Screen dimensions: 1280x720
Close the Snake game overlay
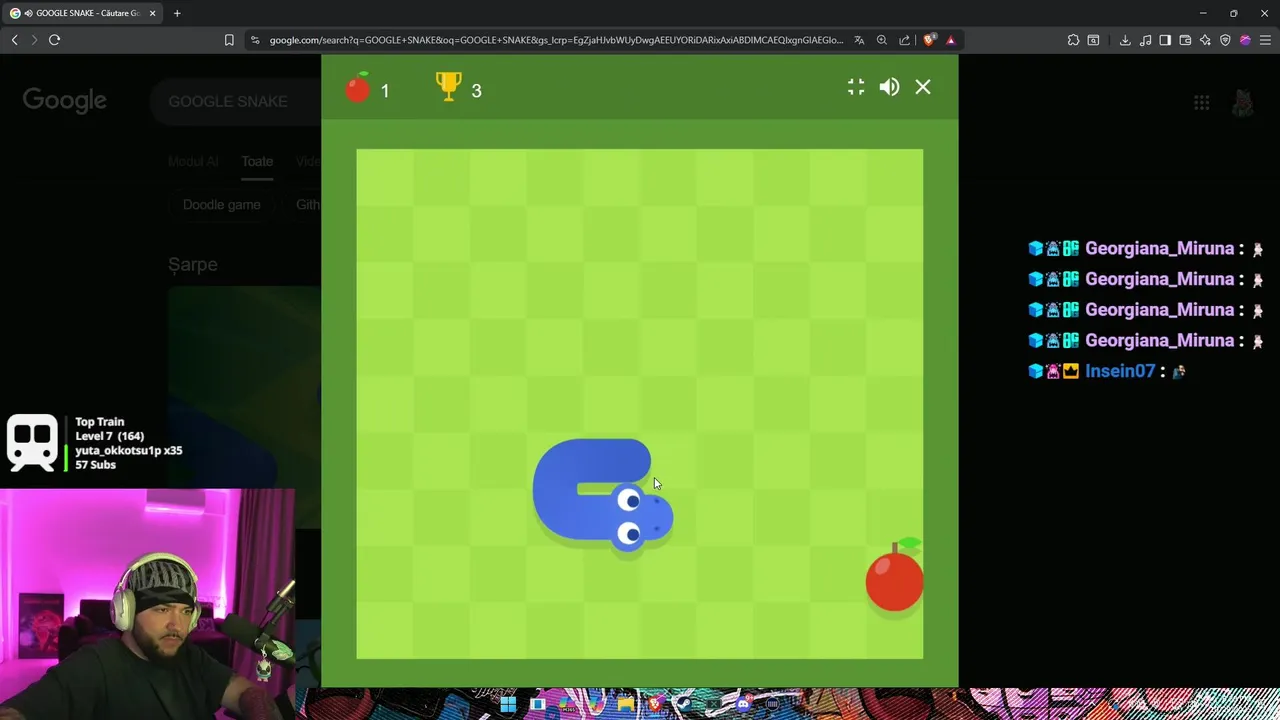[923, 87]
